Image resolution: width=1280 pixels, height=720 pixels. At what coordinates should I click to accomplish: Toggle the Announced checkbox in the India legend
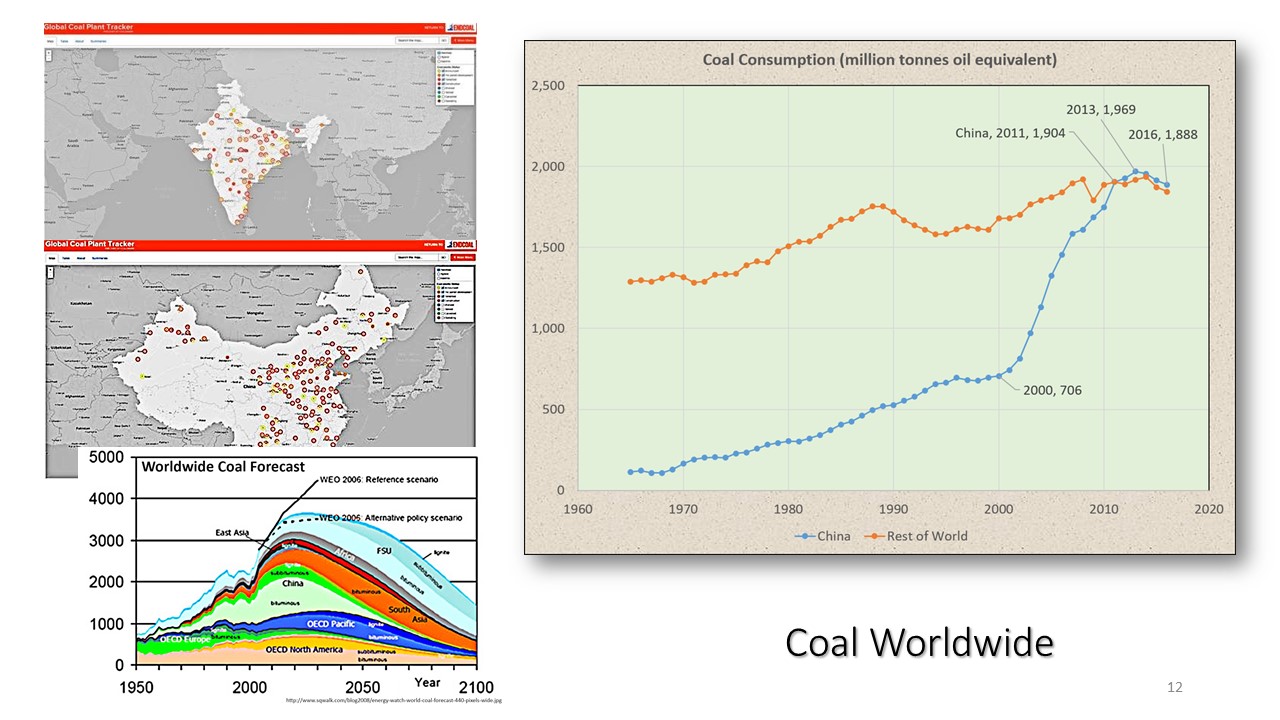click(x=443, y=71)
